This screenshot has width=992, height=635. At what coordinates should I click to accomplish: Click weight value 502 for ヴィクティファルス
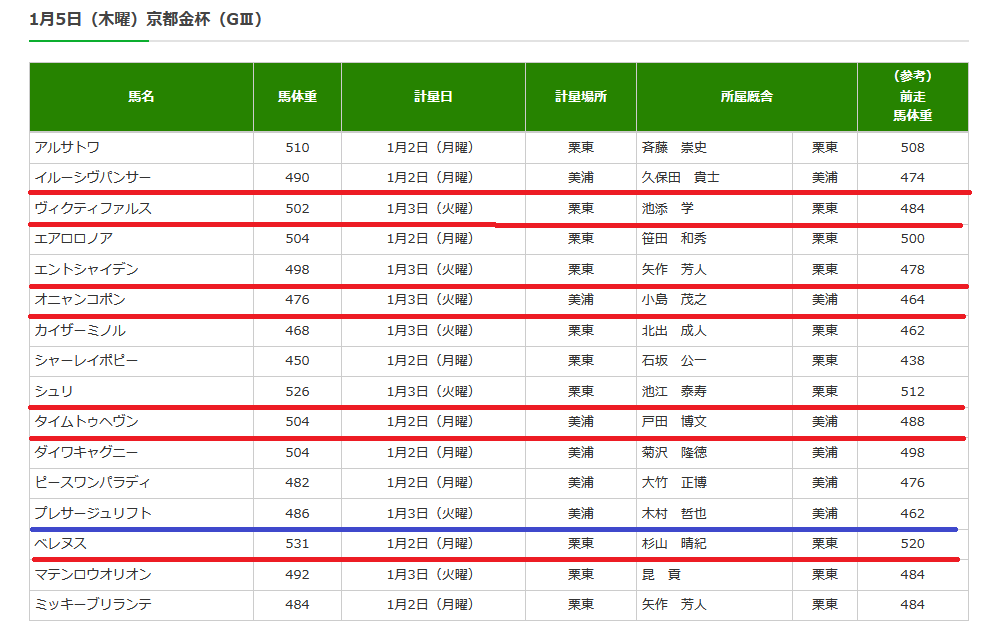click(x=297, y=208)
